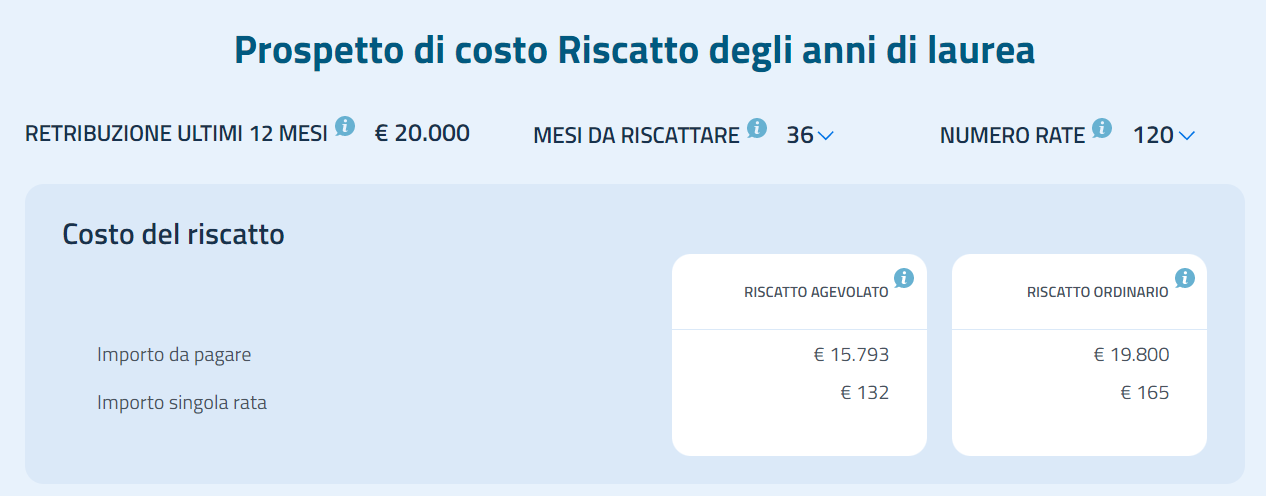Click info icon on Riscatto agevolato card
The height and width of the screenshot is (496, 1266).
pos(904,277)
